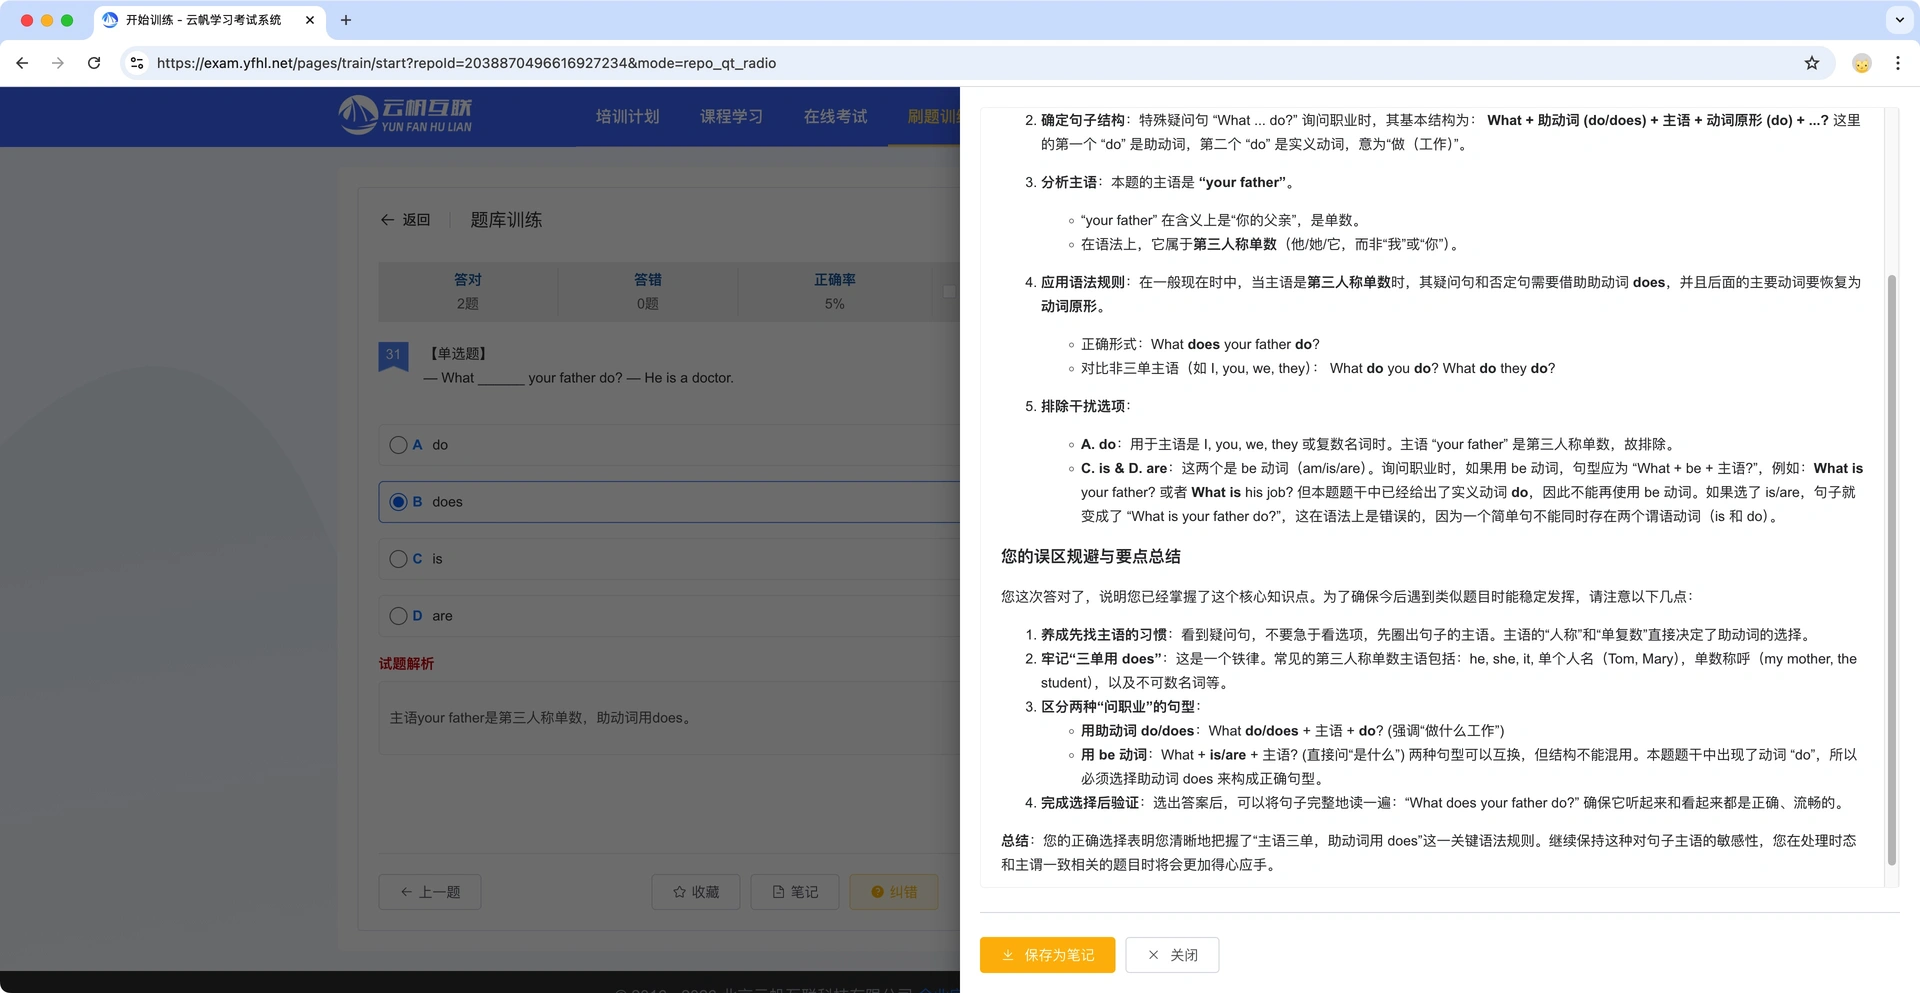The height and width of the screenshot is (993, 1920).
Task: Go back with the 返回 arrow
Action: point(405,220)
